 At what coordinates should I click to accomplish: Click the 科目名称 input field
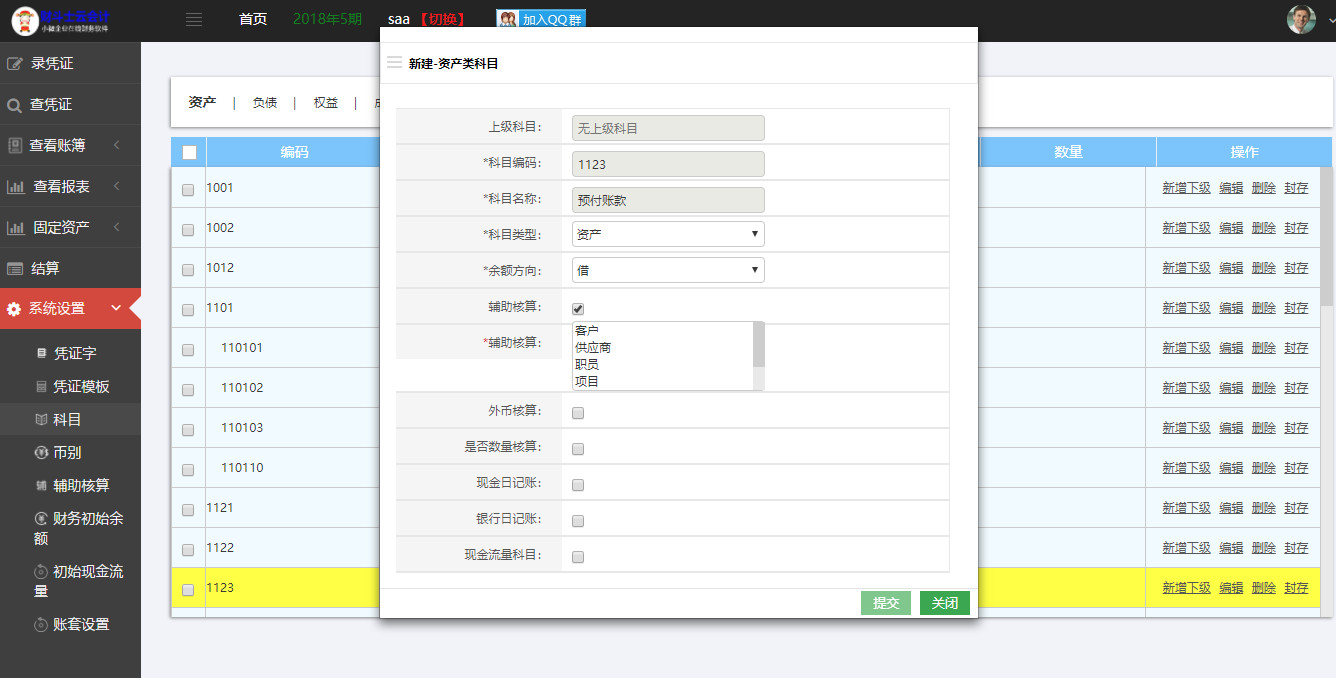[668, 200]
